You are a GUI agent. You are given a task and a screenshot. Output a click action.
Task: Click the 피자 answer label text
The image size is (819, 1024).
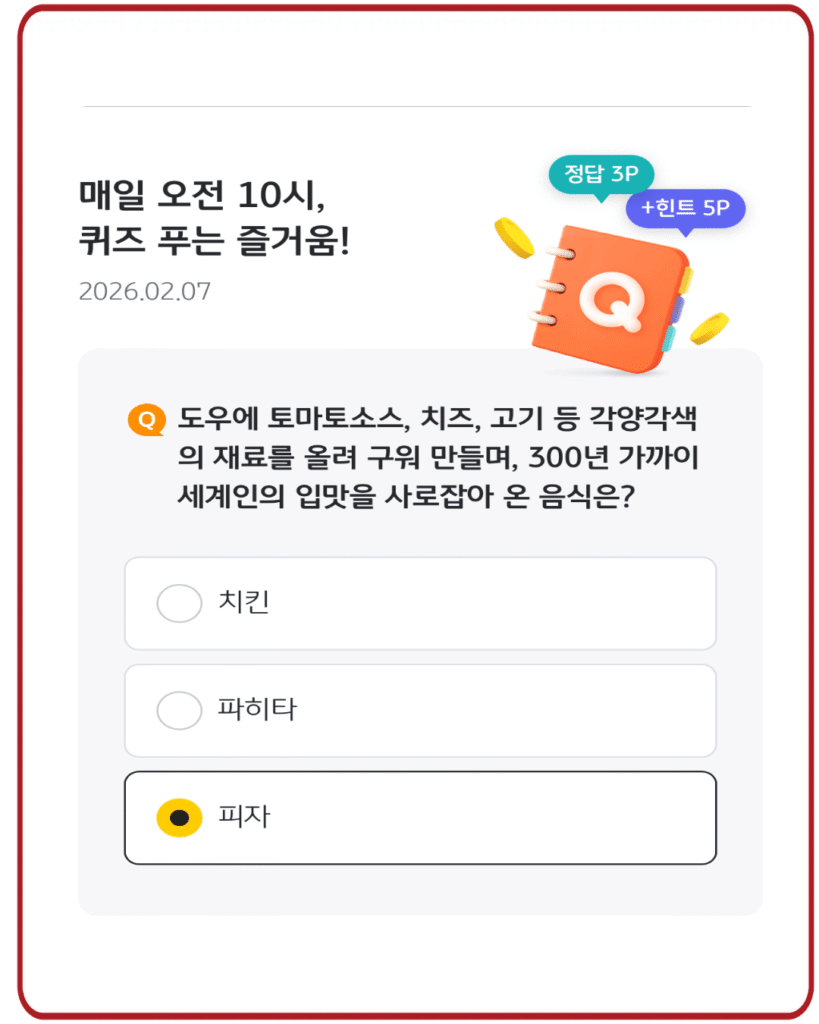[x=243, y=817]
